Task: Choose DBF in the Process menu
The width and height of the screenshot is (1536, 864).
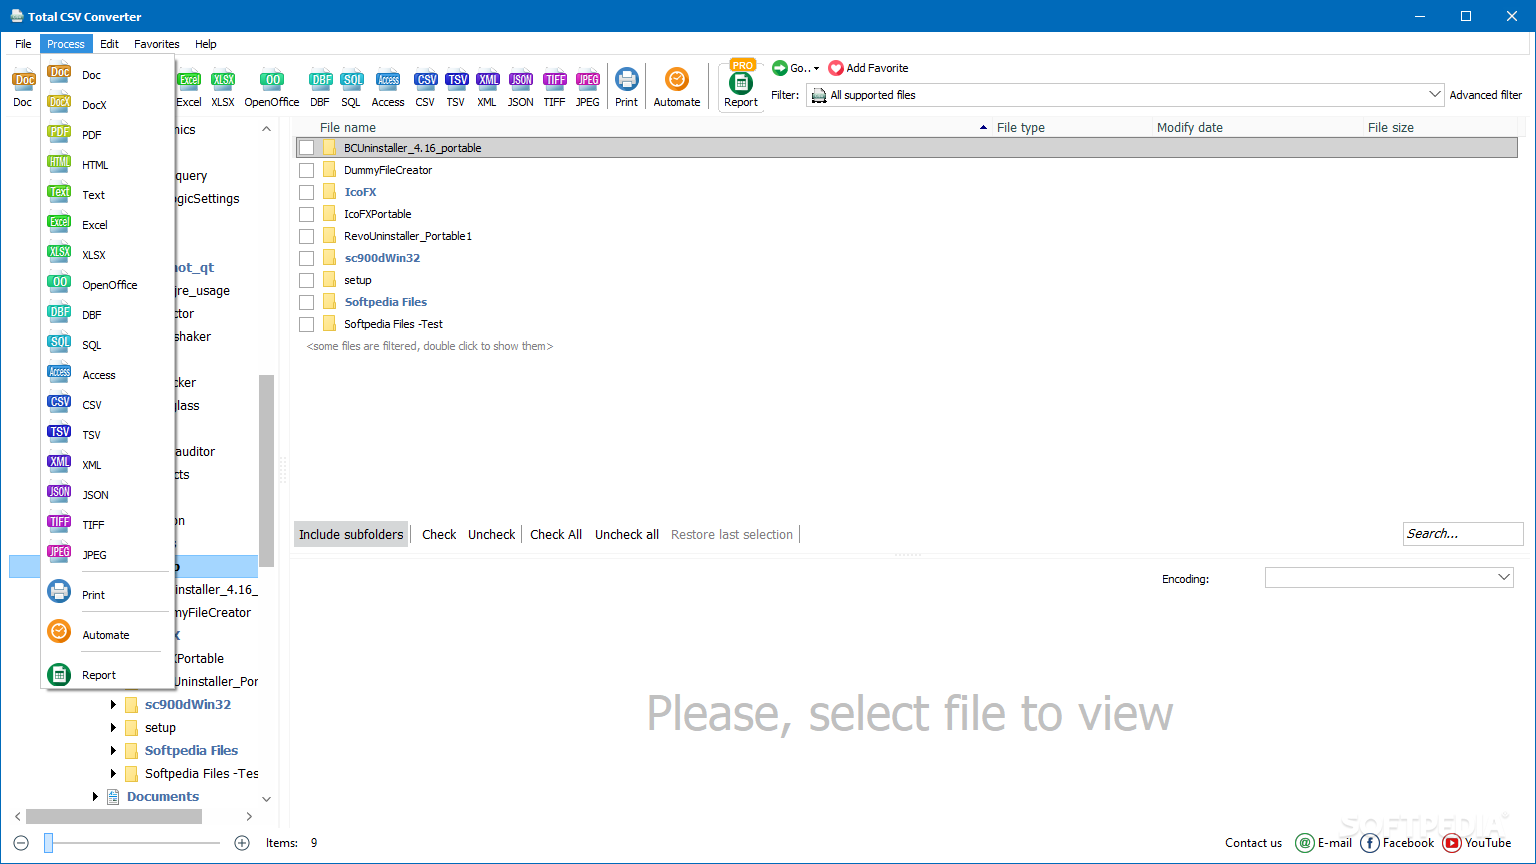Action: point(108,315)
